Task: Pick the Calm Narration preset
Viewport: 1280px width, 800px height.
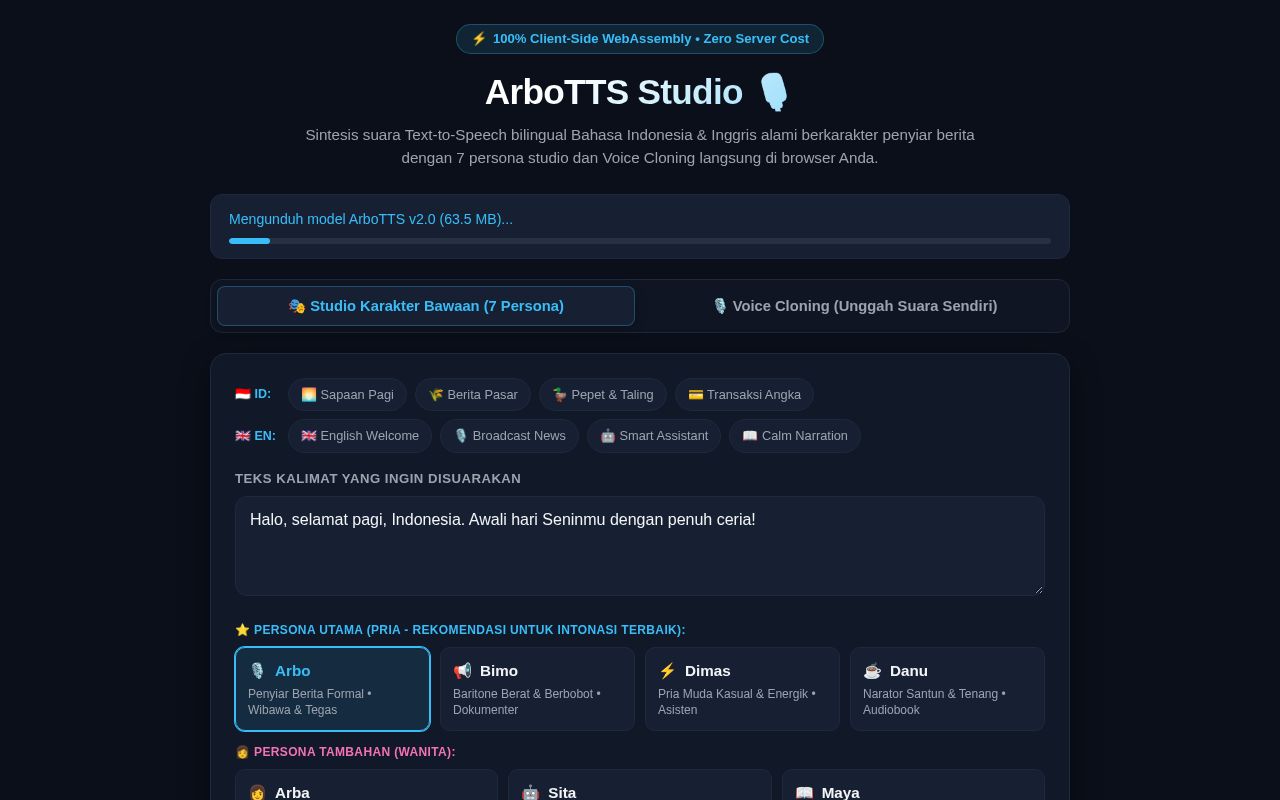Action: point(795,436)
